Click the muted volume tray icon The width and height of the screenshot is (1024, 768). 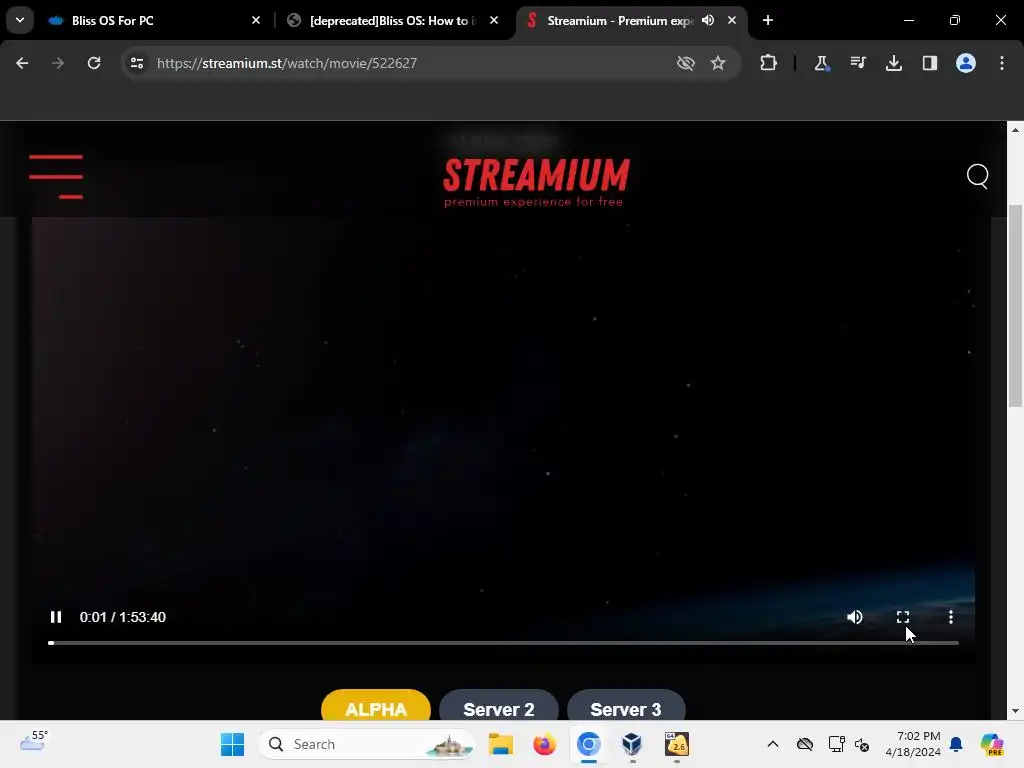tap(862, 744)
